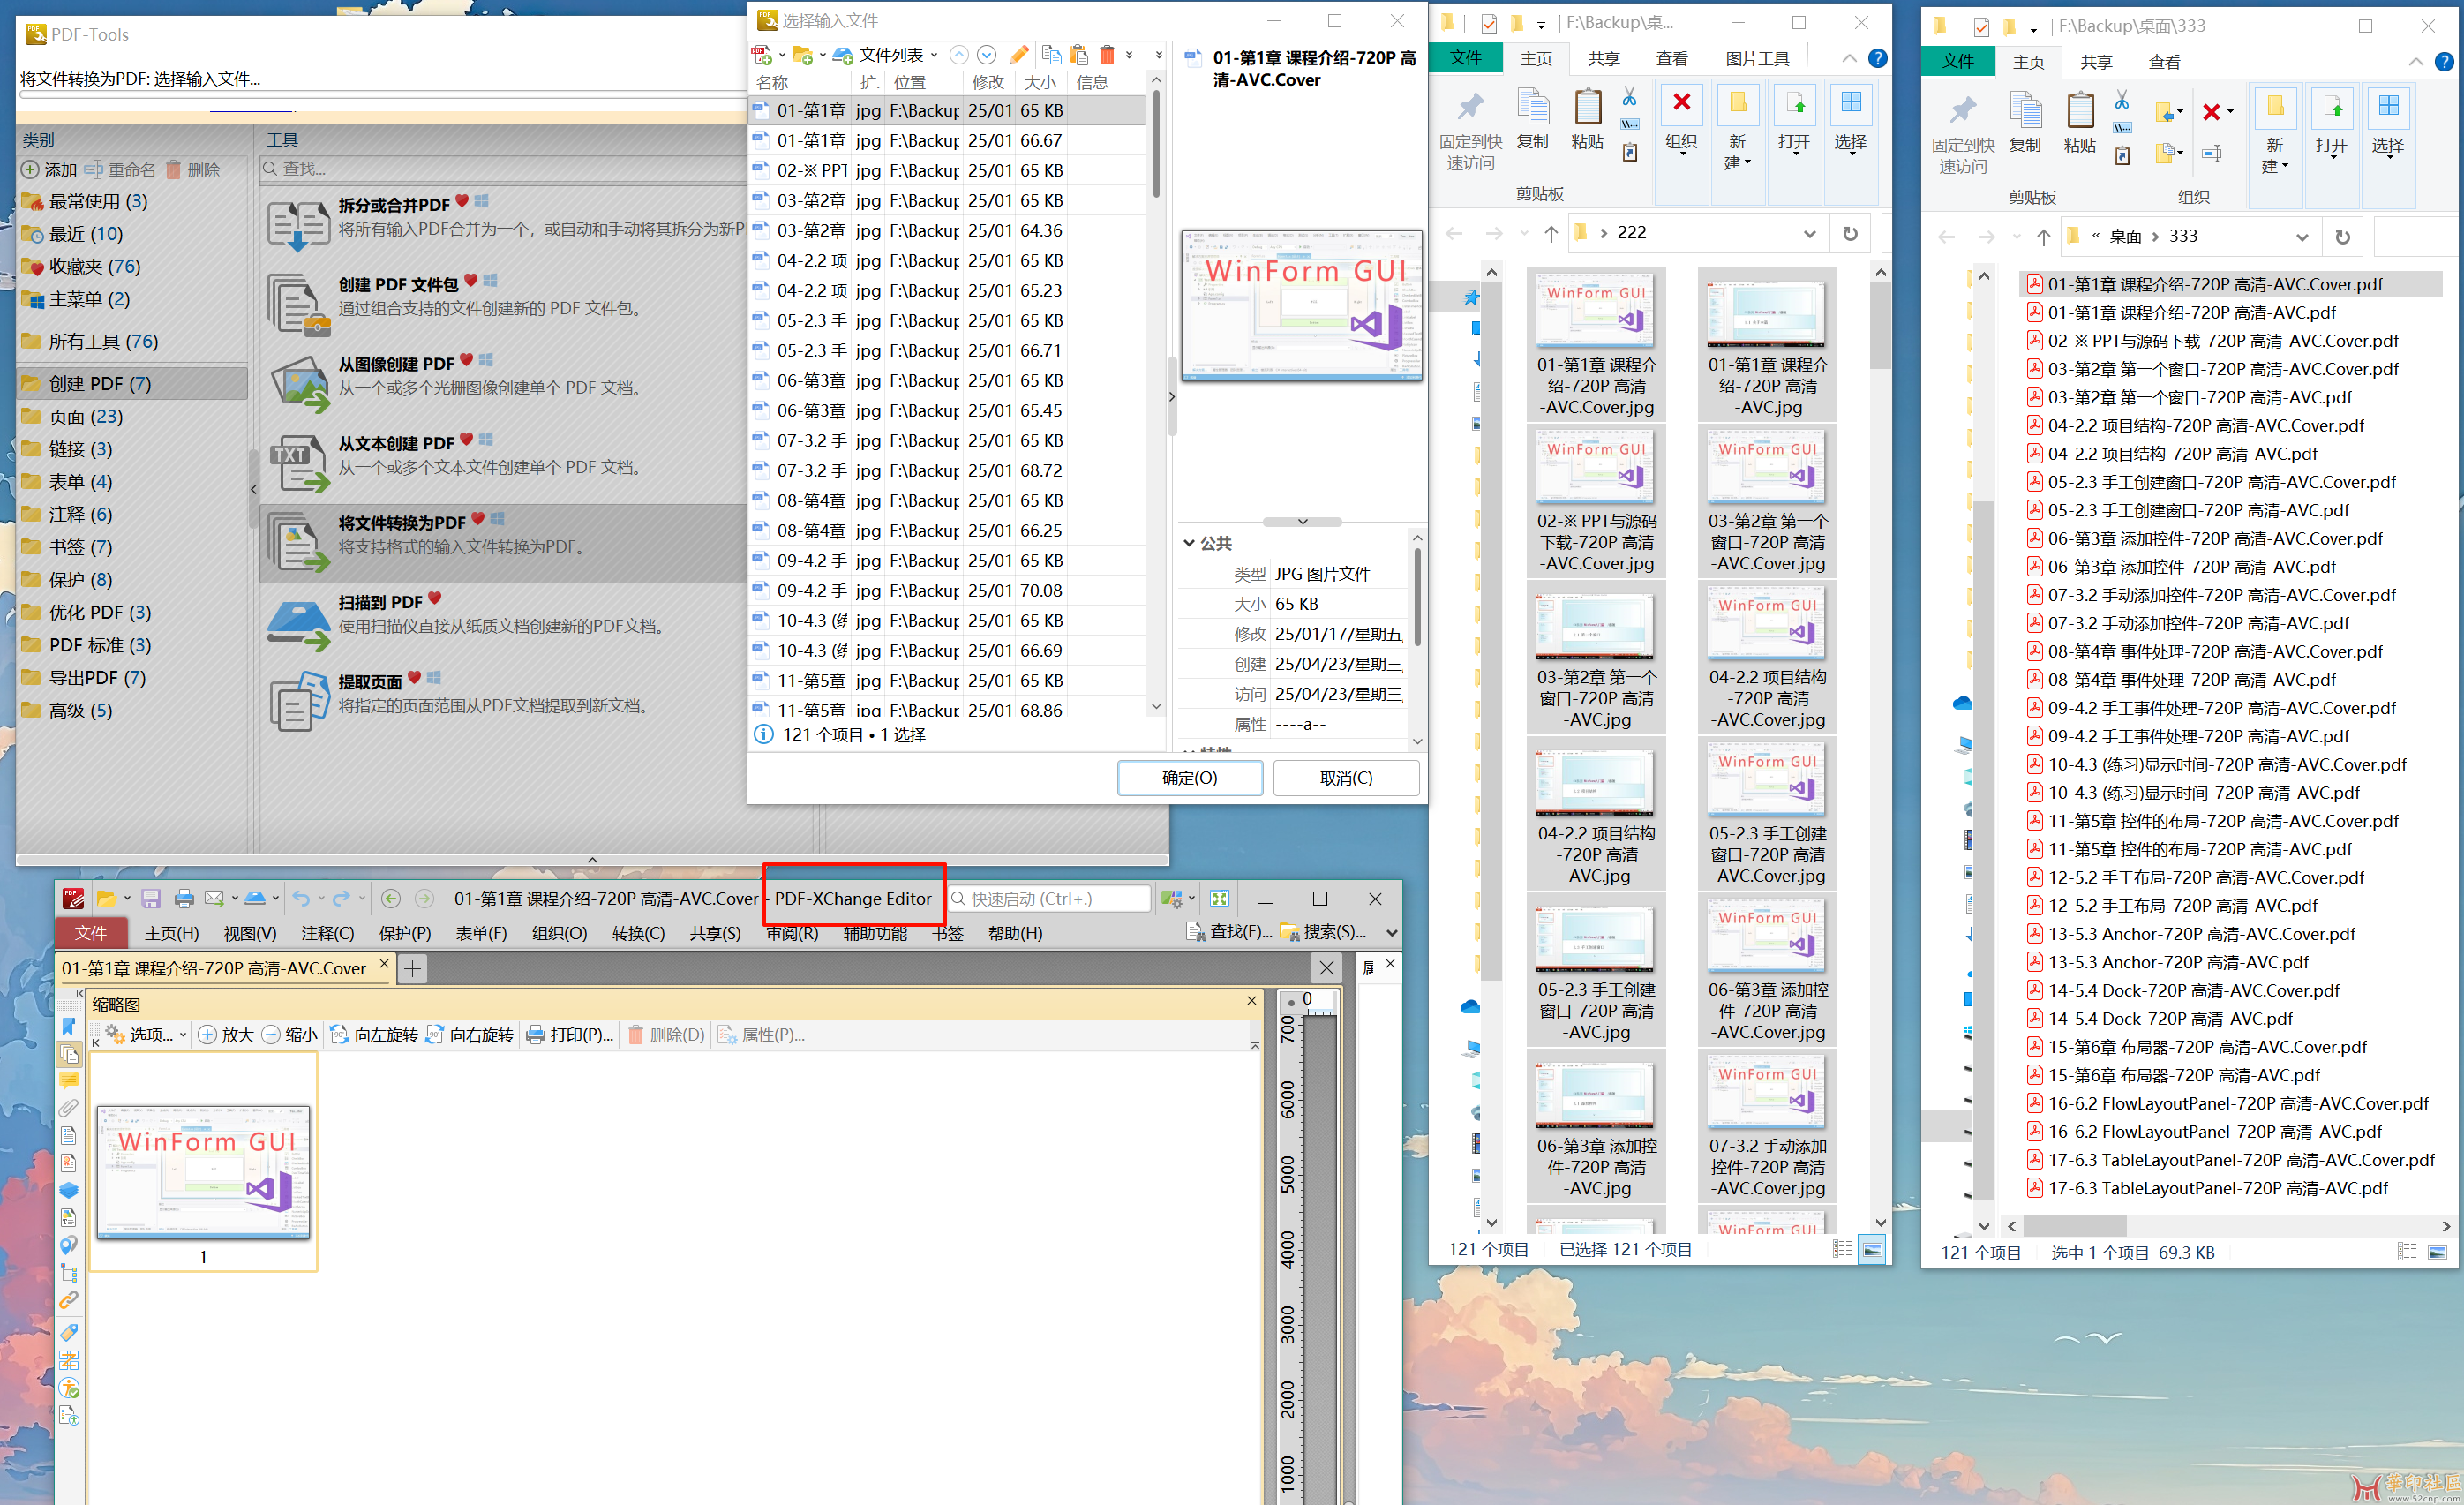Click the 取消(C) button
2464x1505 pixels.
[x=1345, y=778]
